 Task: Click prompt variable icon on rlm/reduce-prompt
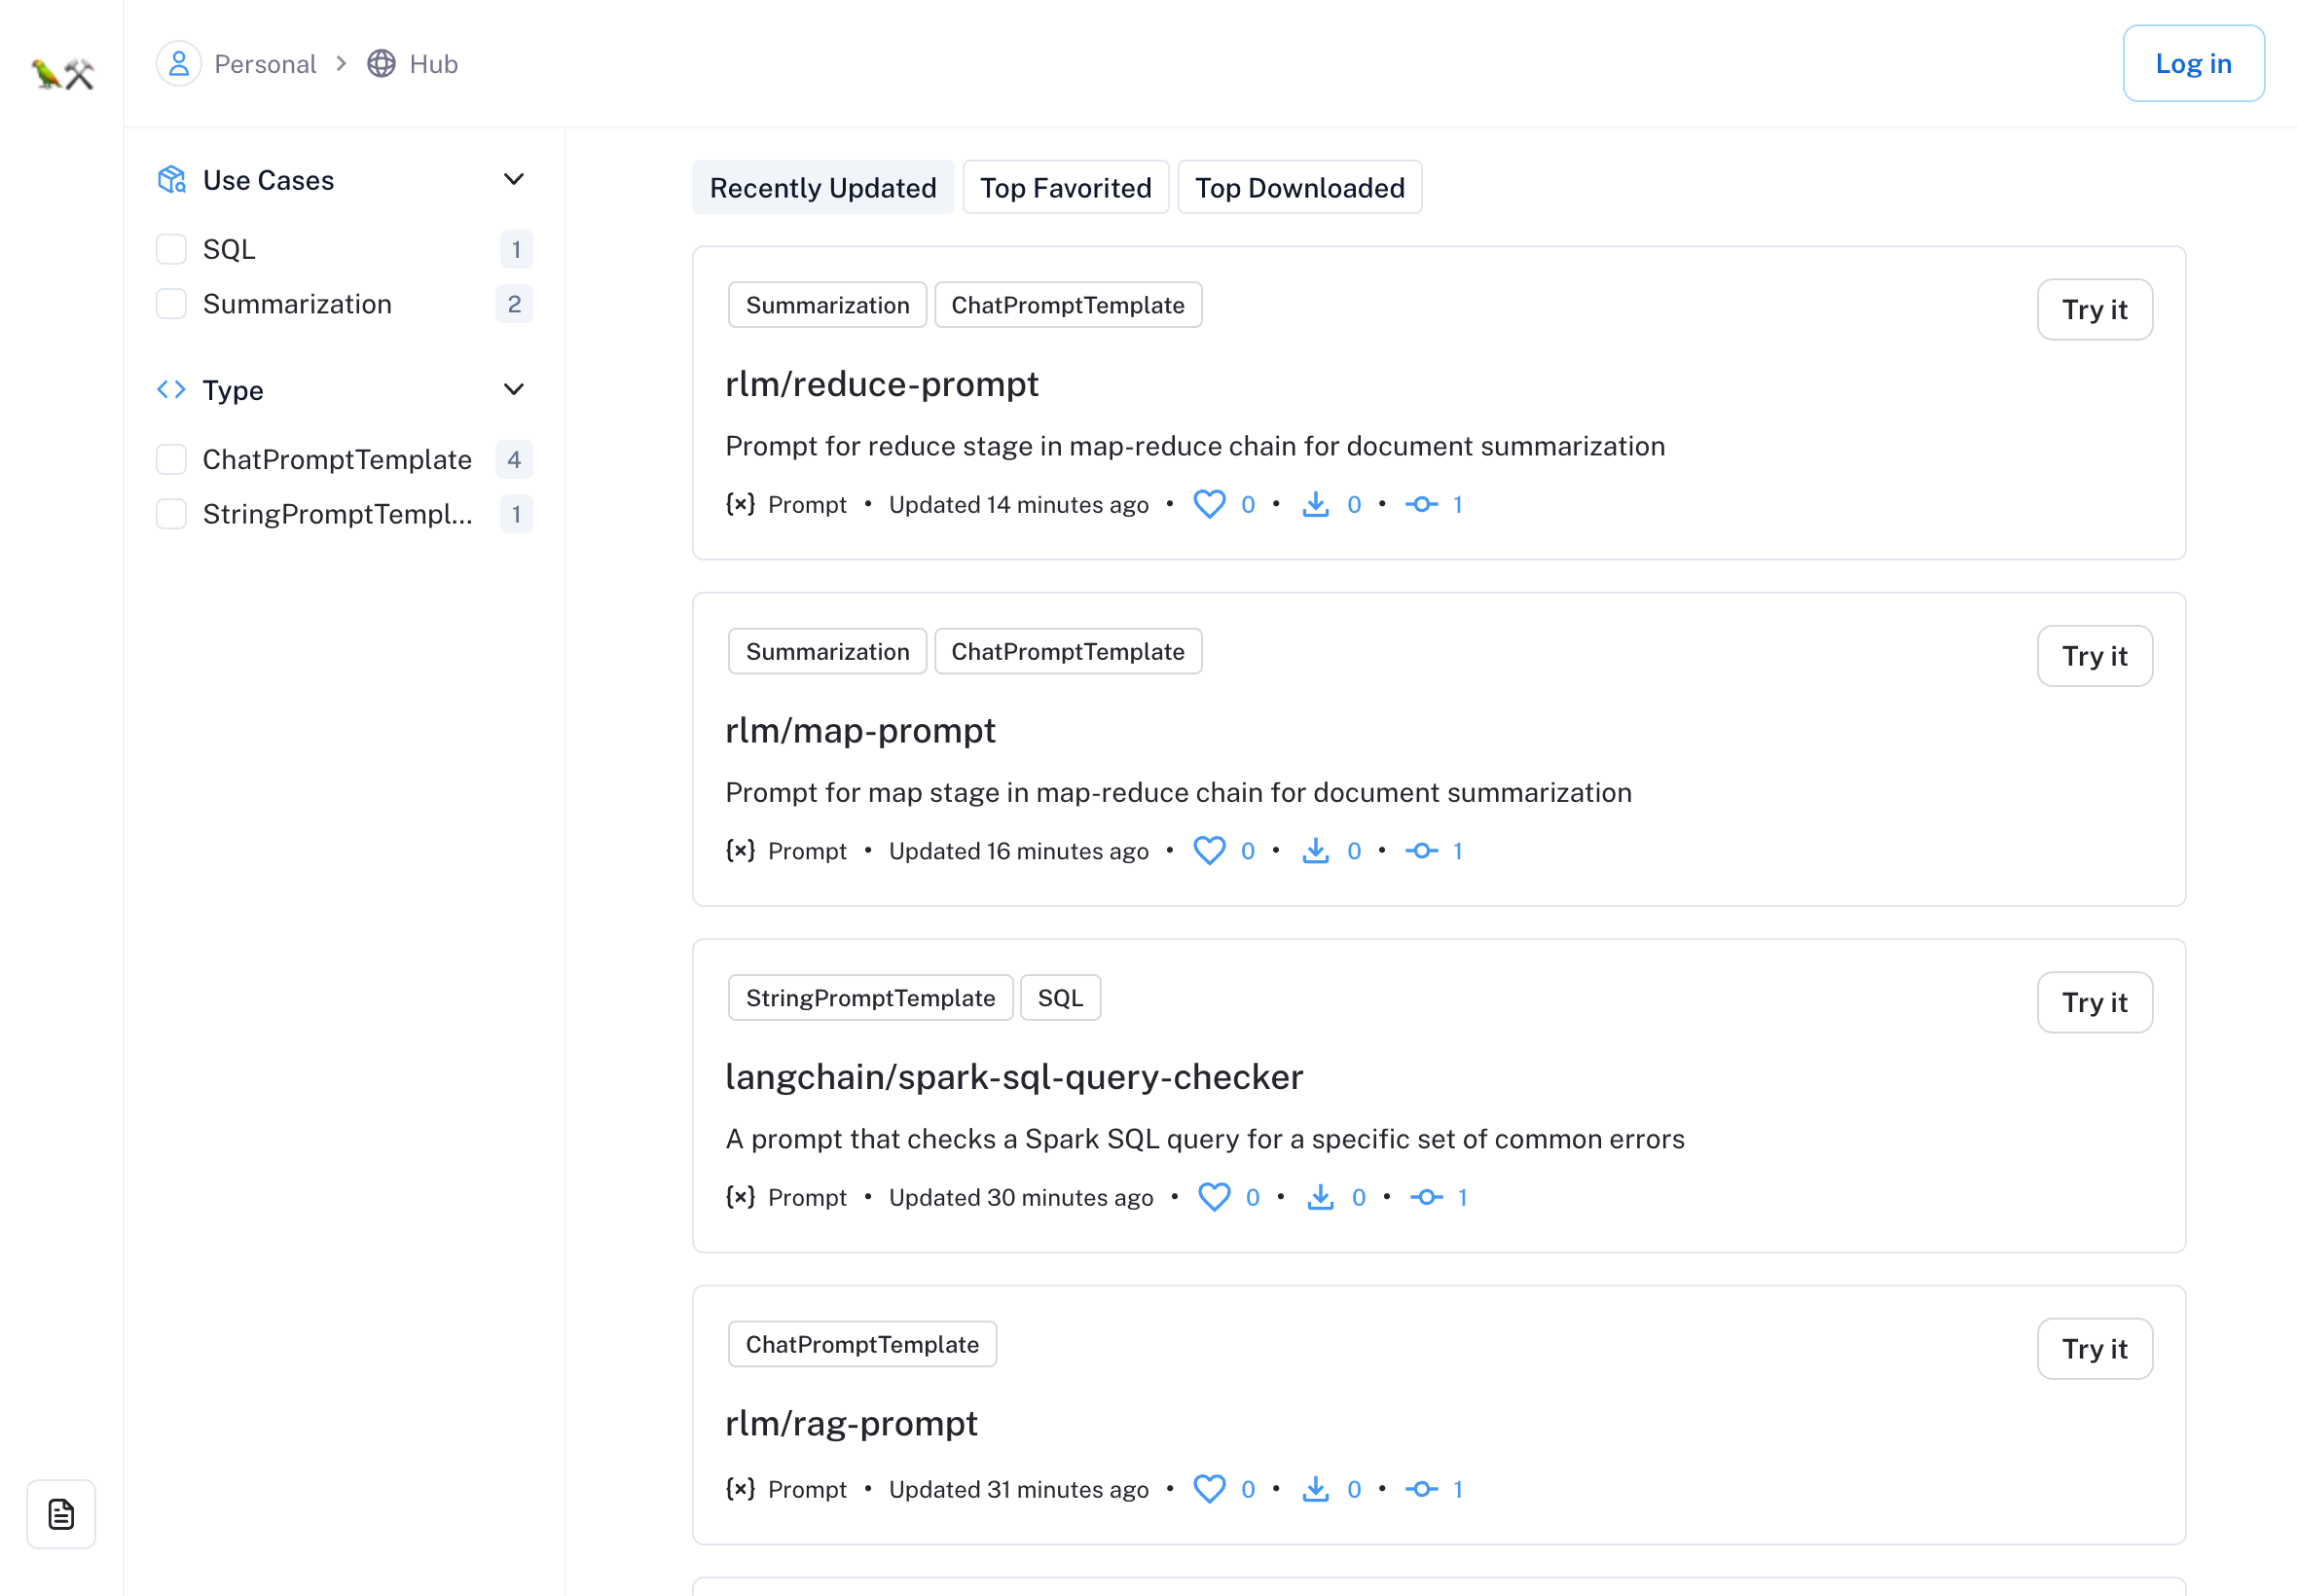coord(740,504)
